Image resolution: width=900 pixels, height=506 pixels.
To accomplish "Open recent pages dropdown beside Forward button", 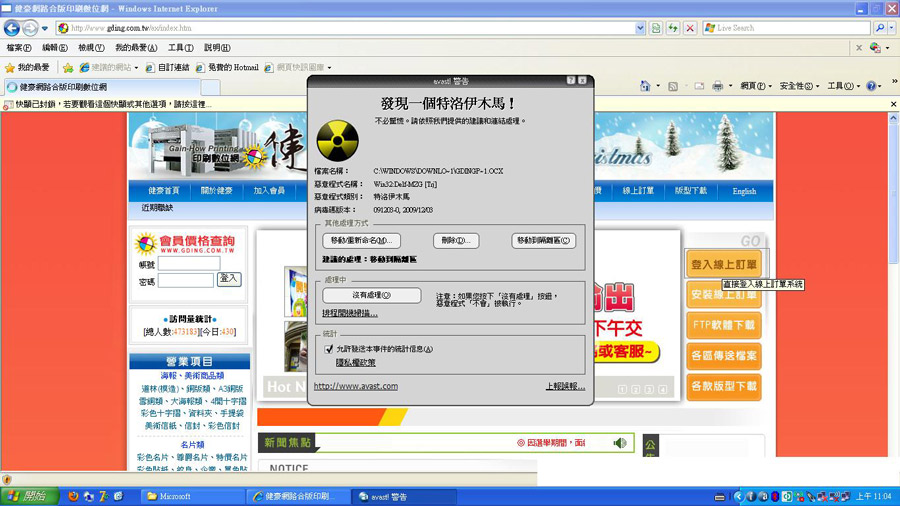I will pyautogui.click(x=45, y=28).
